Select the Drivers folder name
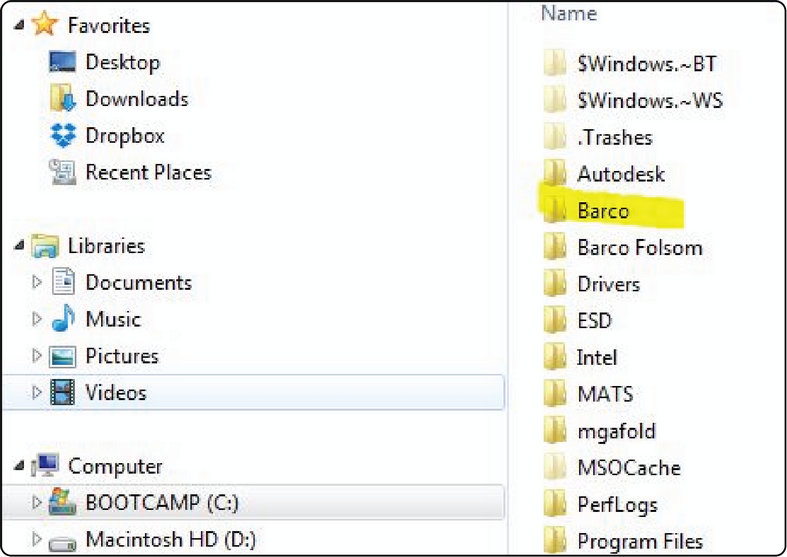Screen dimensions: 787x557 [x=609, y=285]
